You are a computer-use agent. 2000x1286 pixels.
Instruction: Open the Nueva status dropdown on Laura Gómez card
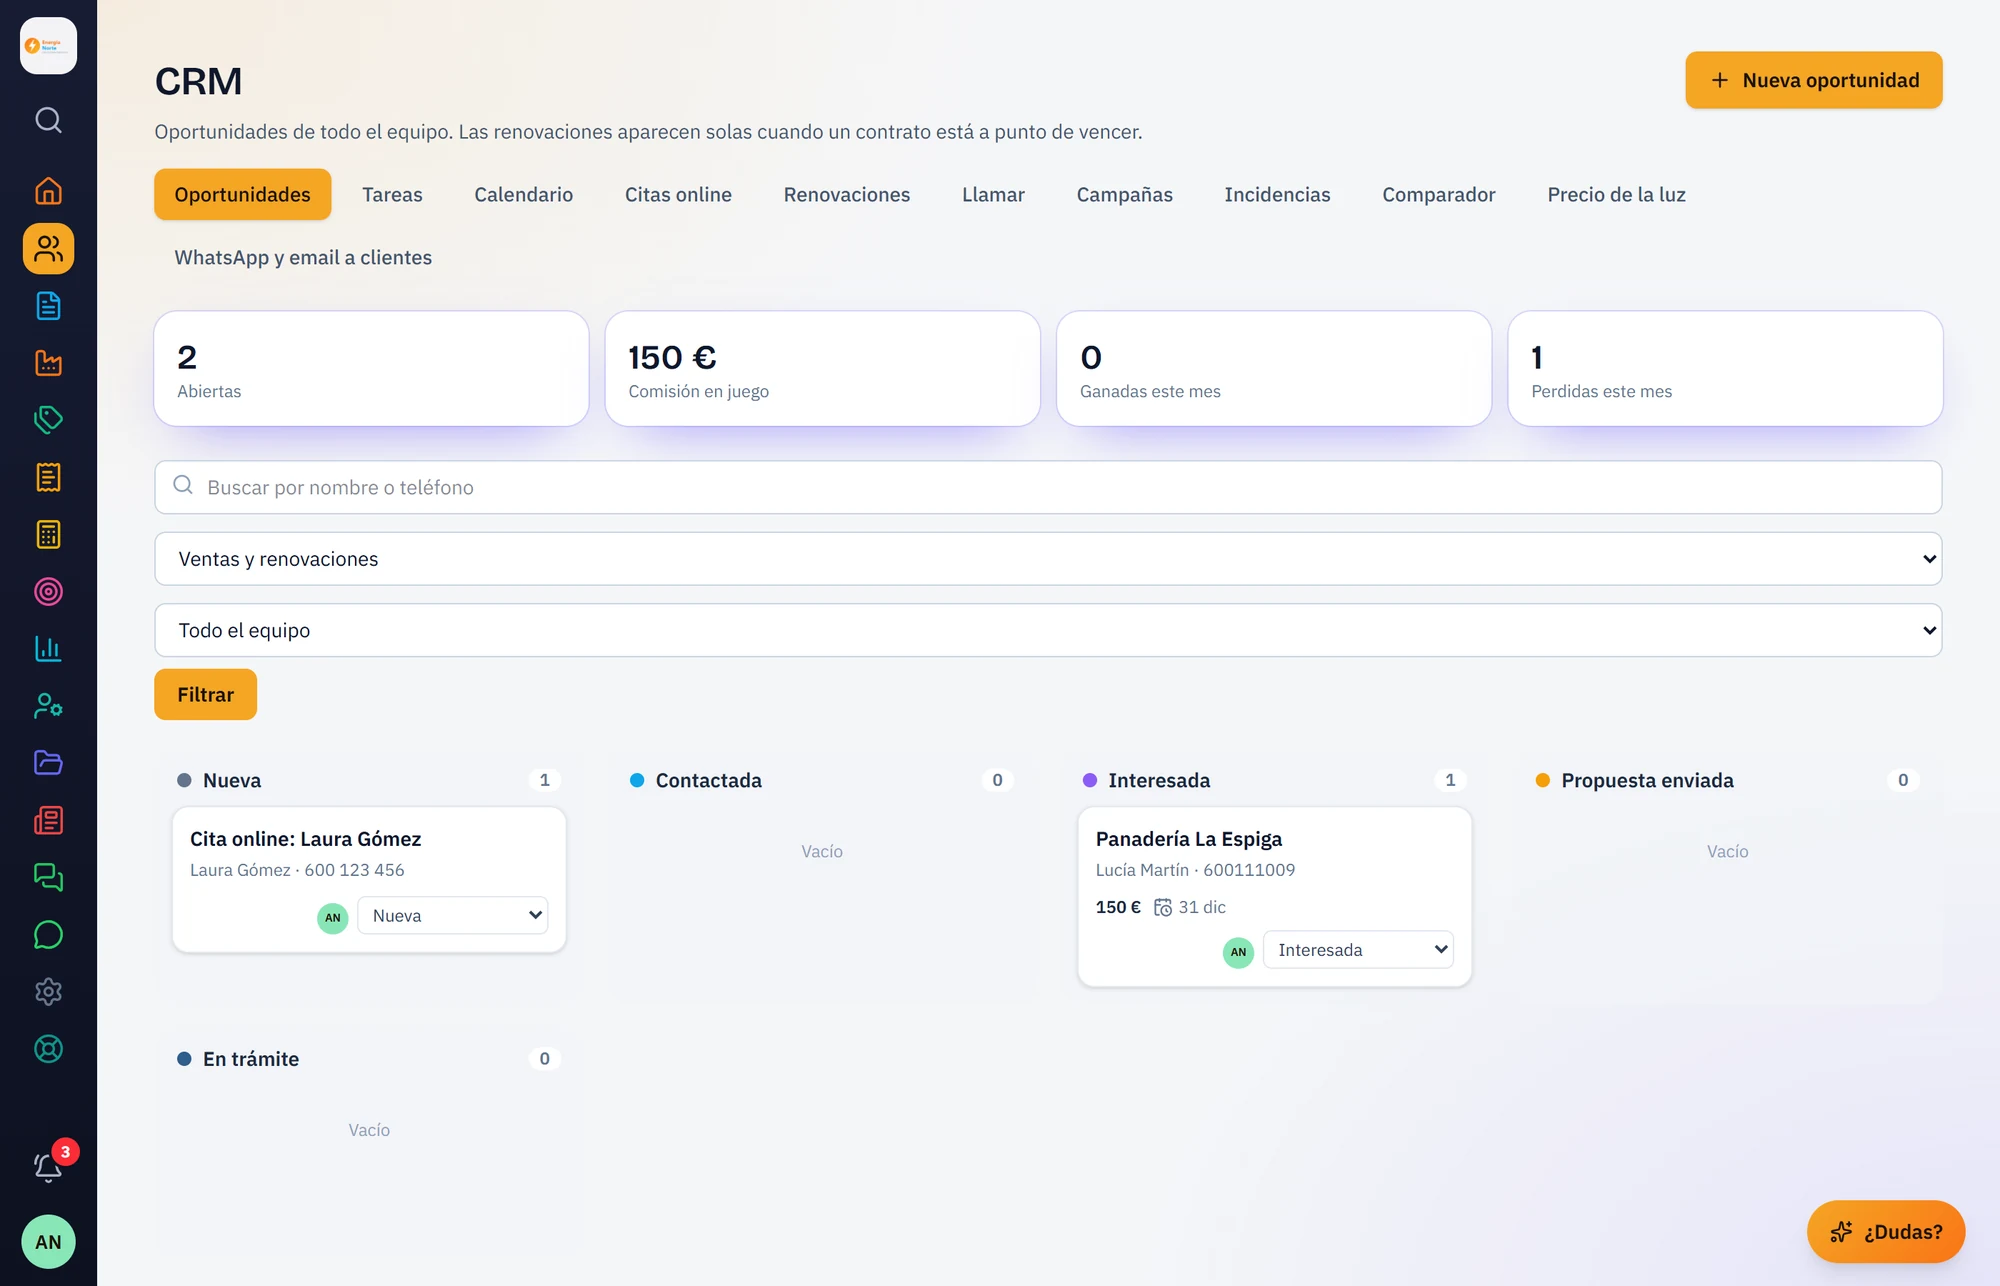point(453,915)
